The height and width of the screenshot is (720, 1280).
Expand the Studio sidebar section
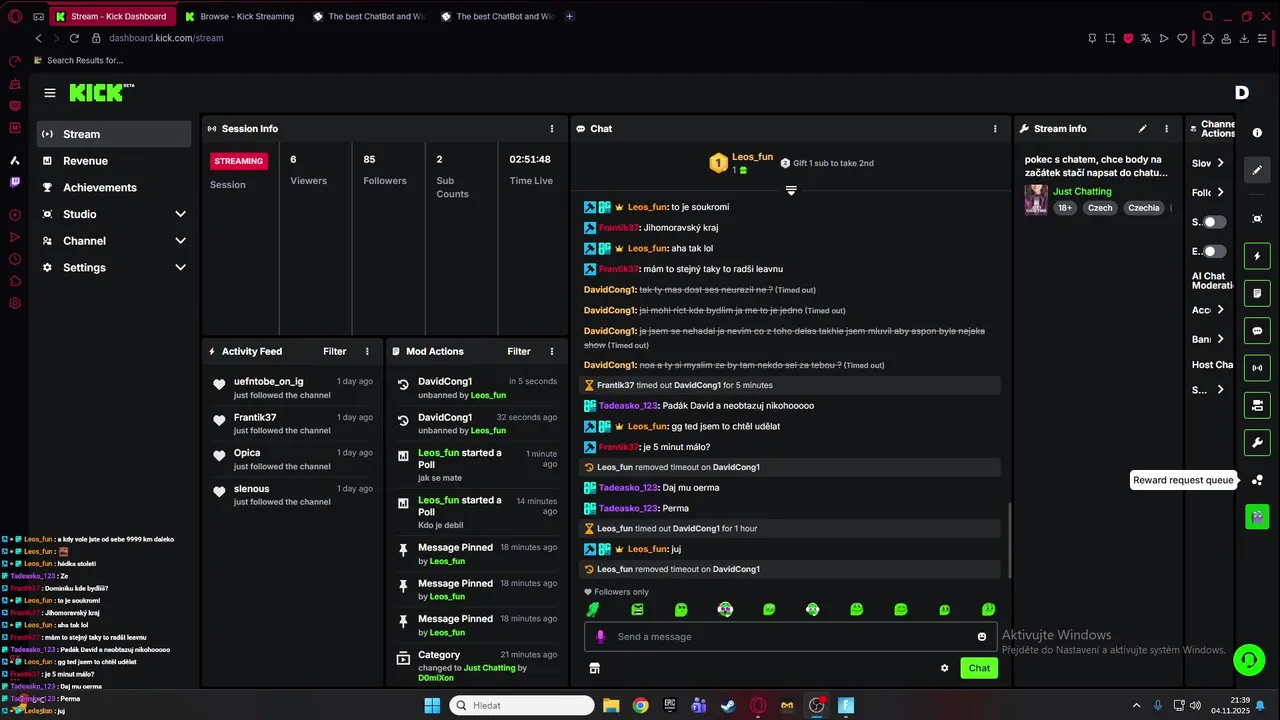point(180,214)
